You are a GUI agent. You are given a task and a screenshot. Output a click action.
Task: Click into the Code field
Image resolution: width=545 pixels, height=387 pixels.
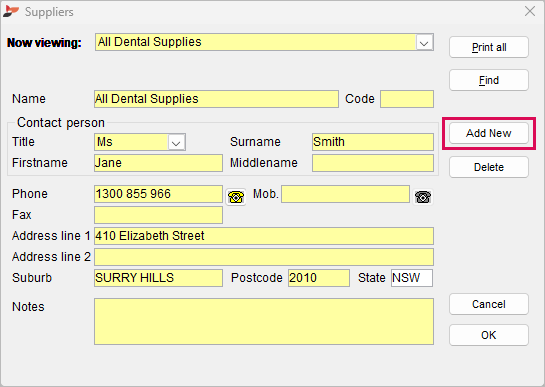click(x=407, y=99)
